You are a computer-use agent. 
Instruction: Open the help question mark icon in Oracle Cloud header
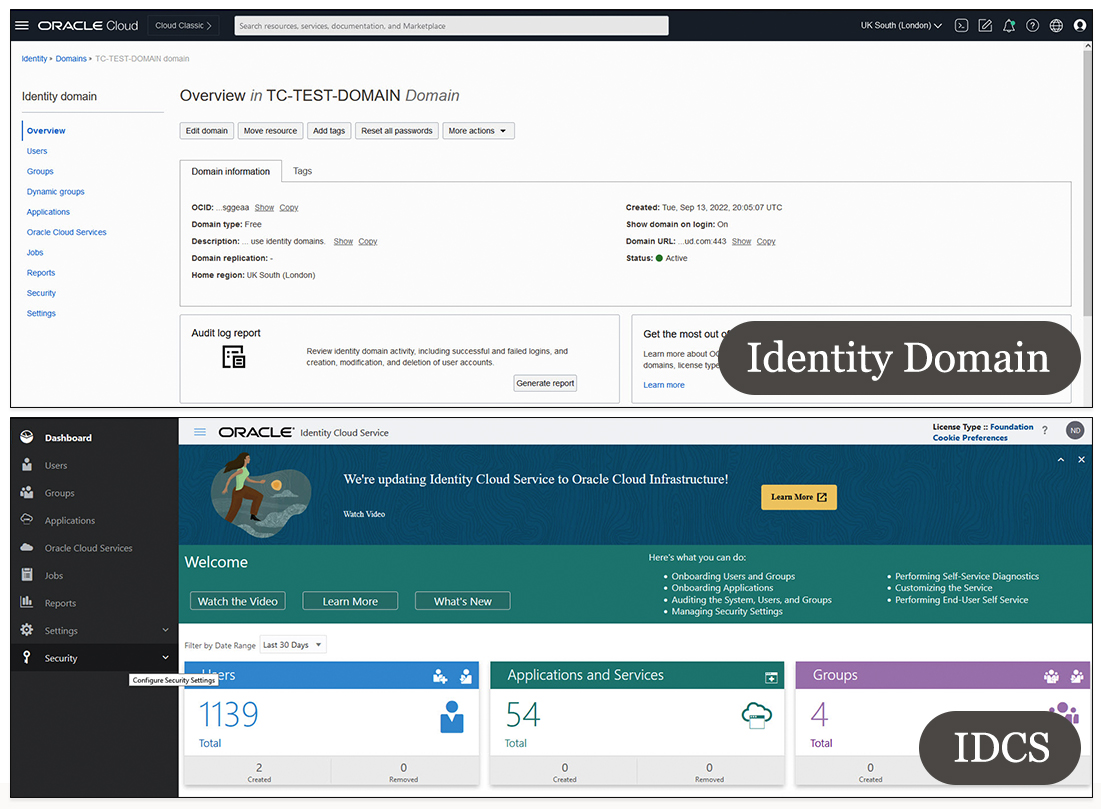[x=1032, y=25]
